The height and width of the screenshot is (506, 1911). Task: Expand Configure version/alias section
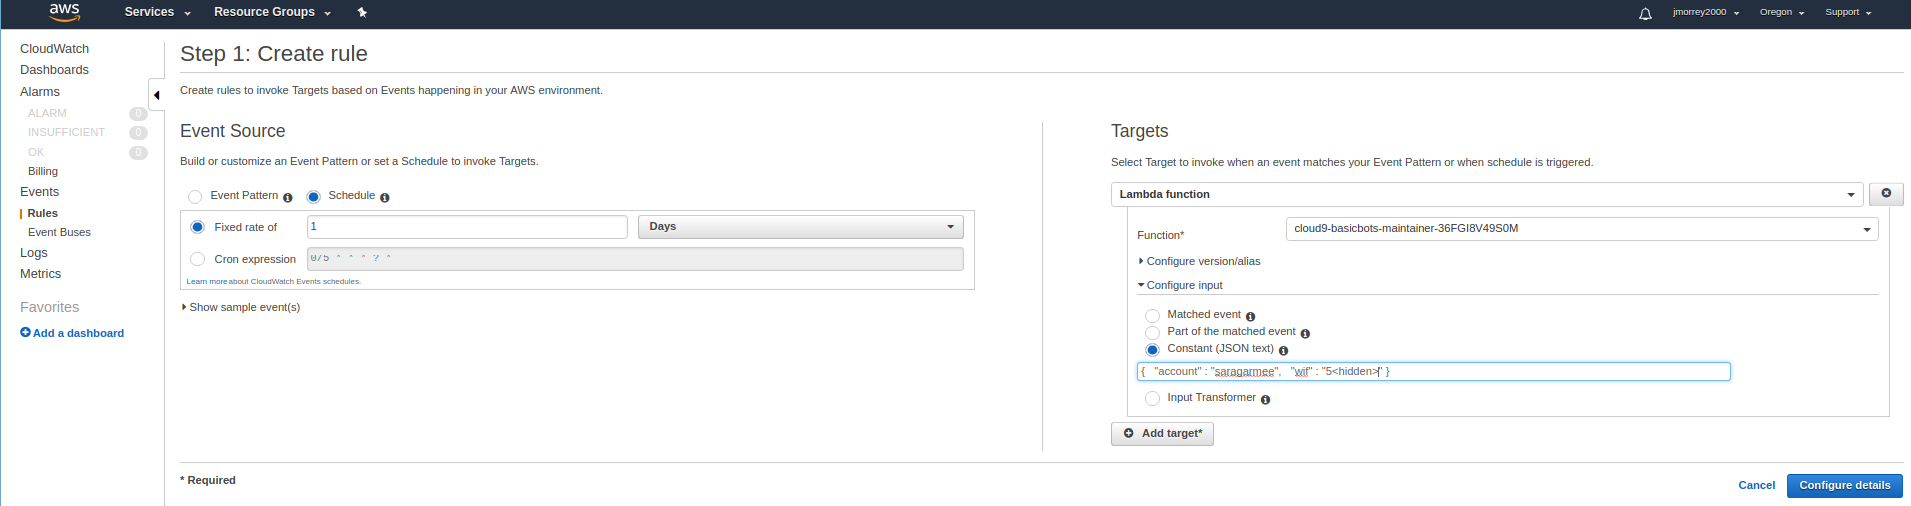[1202, 261]
